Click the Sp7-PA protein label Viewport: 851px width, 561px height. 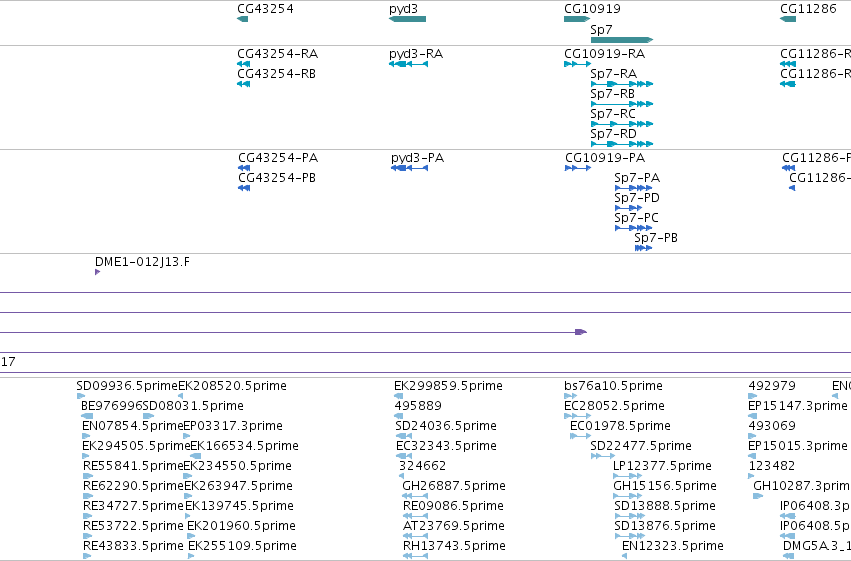(x=637, y=178)
